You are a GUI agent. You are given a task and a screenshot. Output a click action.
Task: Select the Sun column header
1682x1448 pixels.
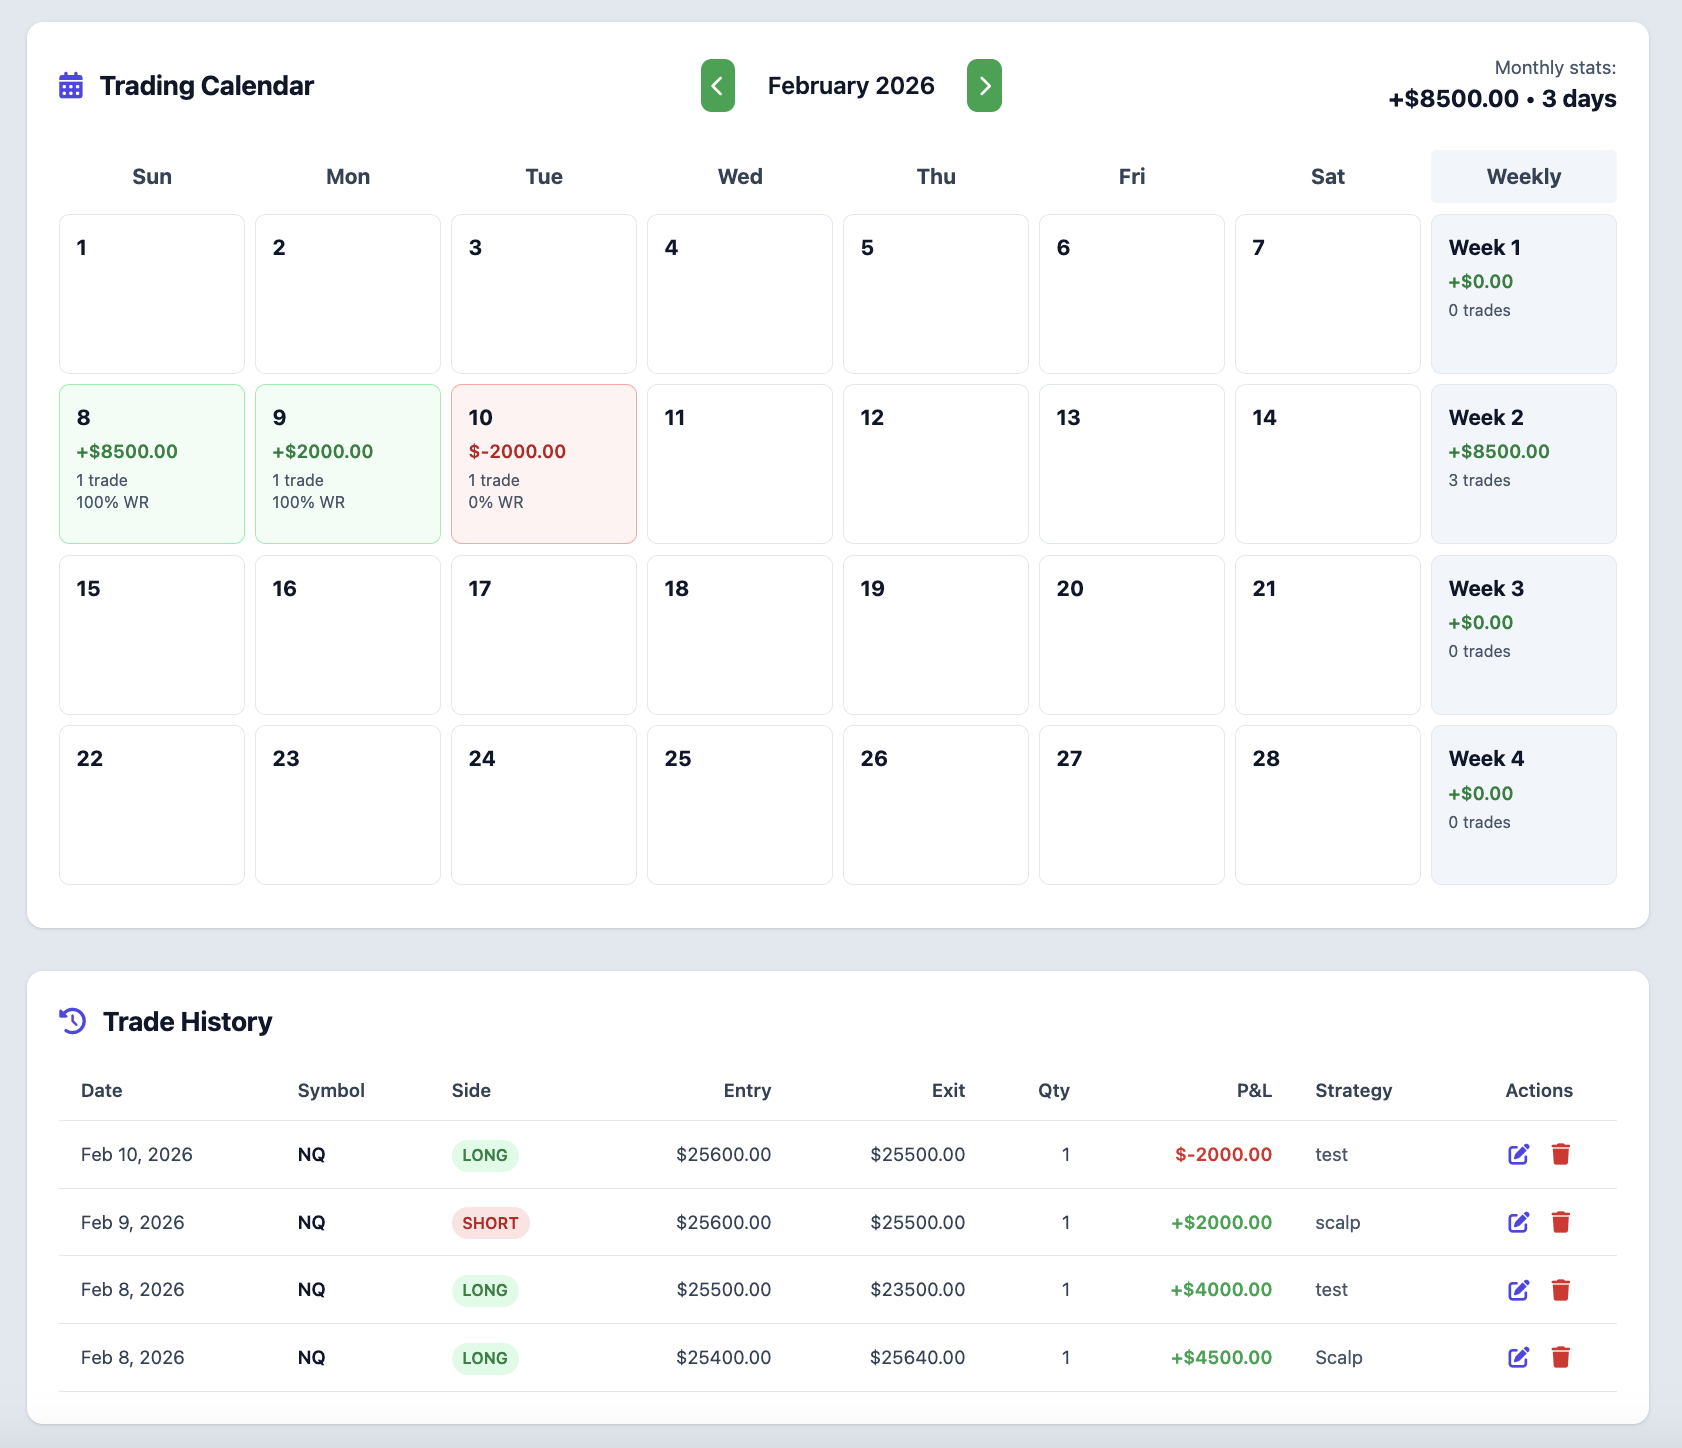click(x=151, y=176)
